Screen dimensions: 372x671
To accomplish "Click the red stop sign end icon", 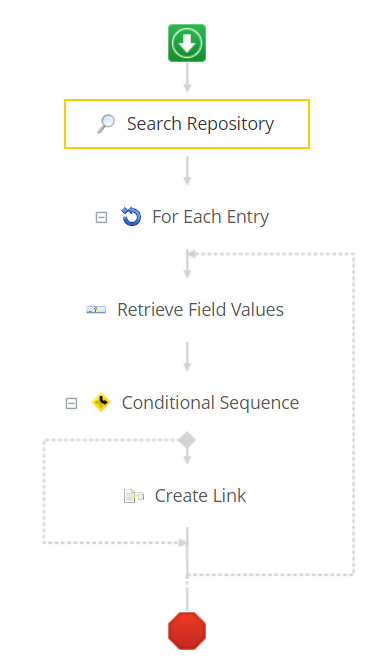I will click(x=187, y=631).
